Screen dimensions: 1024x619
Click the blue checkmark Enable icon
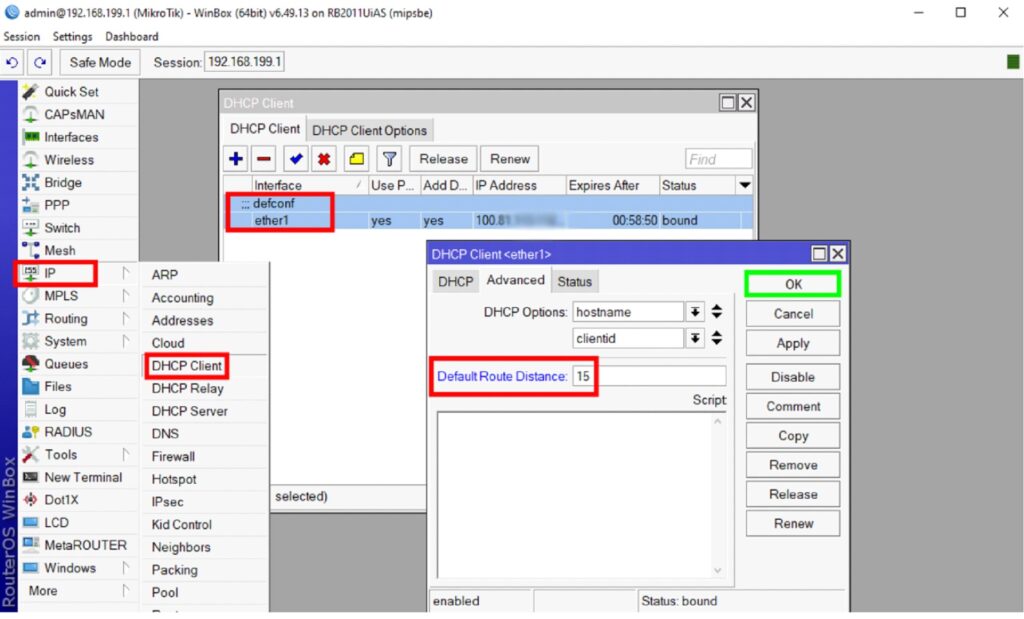click(x=296, y=159)
